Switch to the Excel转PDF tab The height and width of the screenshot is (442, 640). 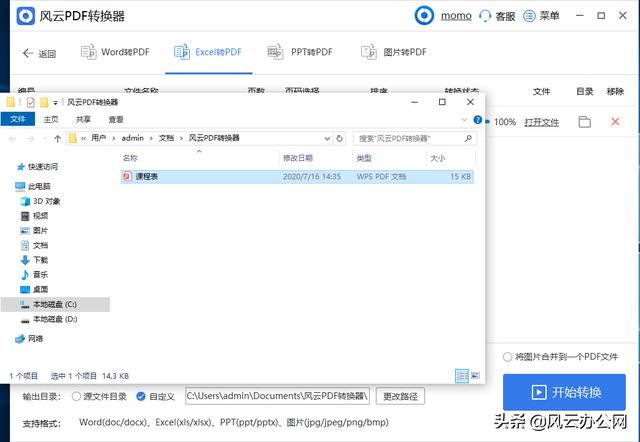pyautogui.click(x=208, y=52)
